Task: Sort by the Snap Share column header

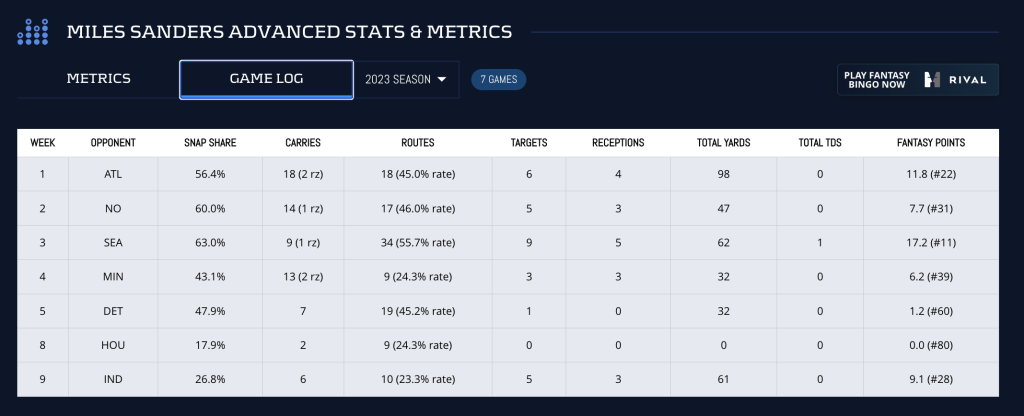Action: click(x=210, y=143)
